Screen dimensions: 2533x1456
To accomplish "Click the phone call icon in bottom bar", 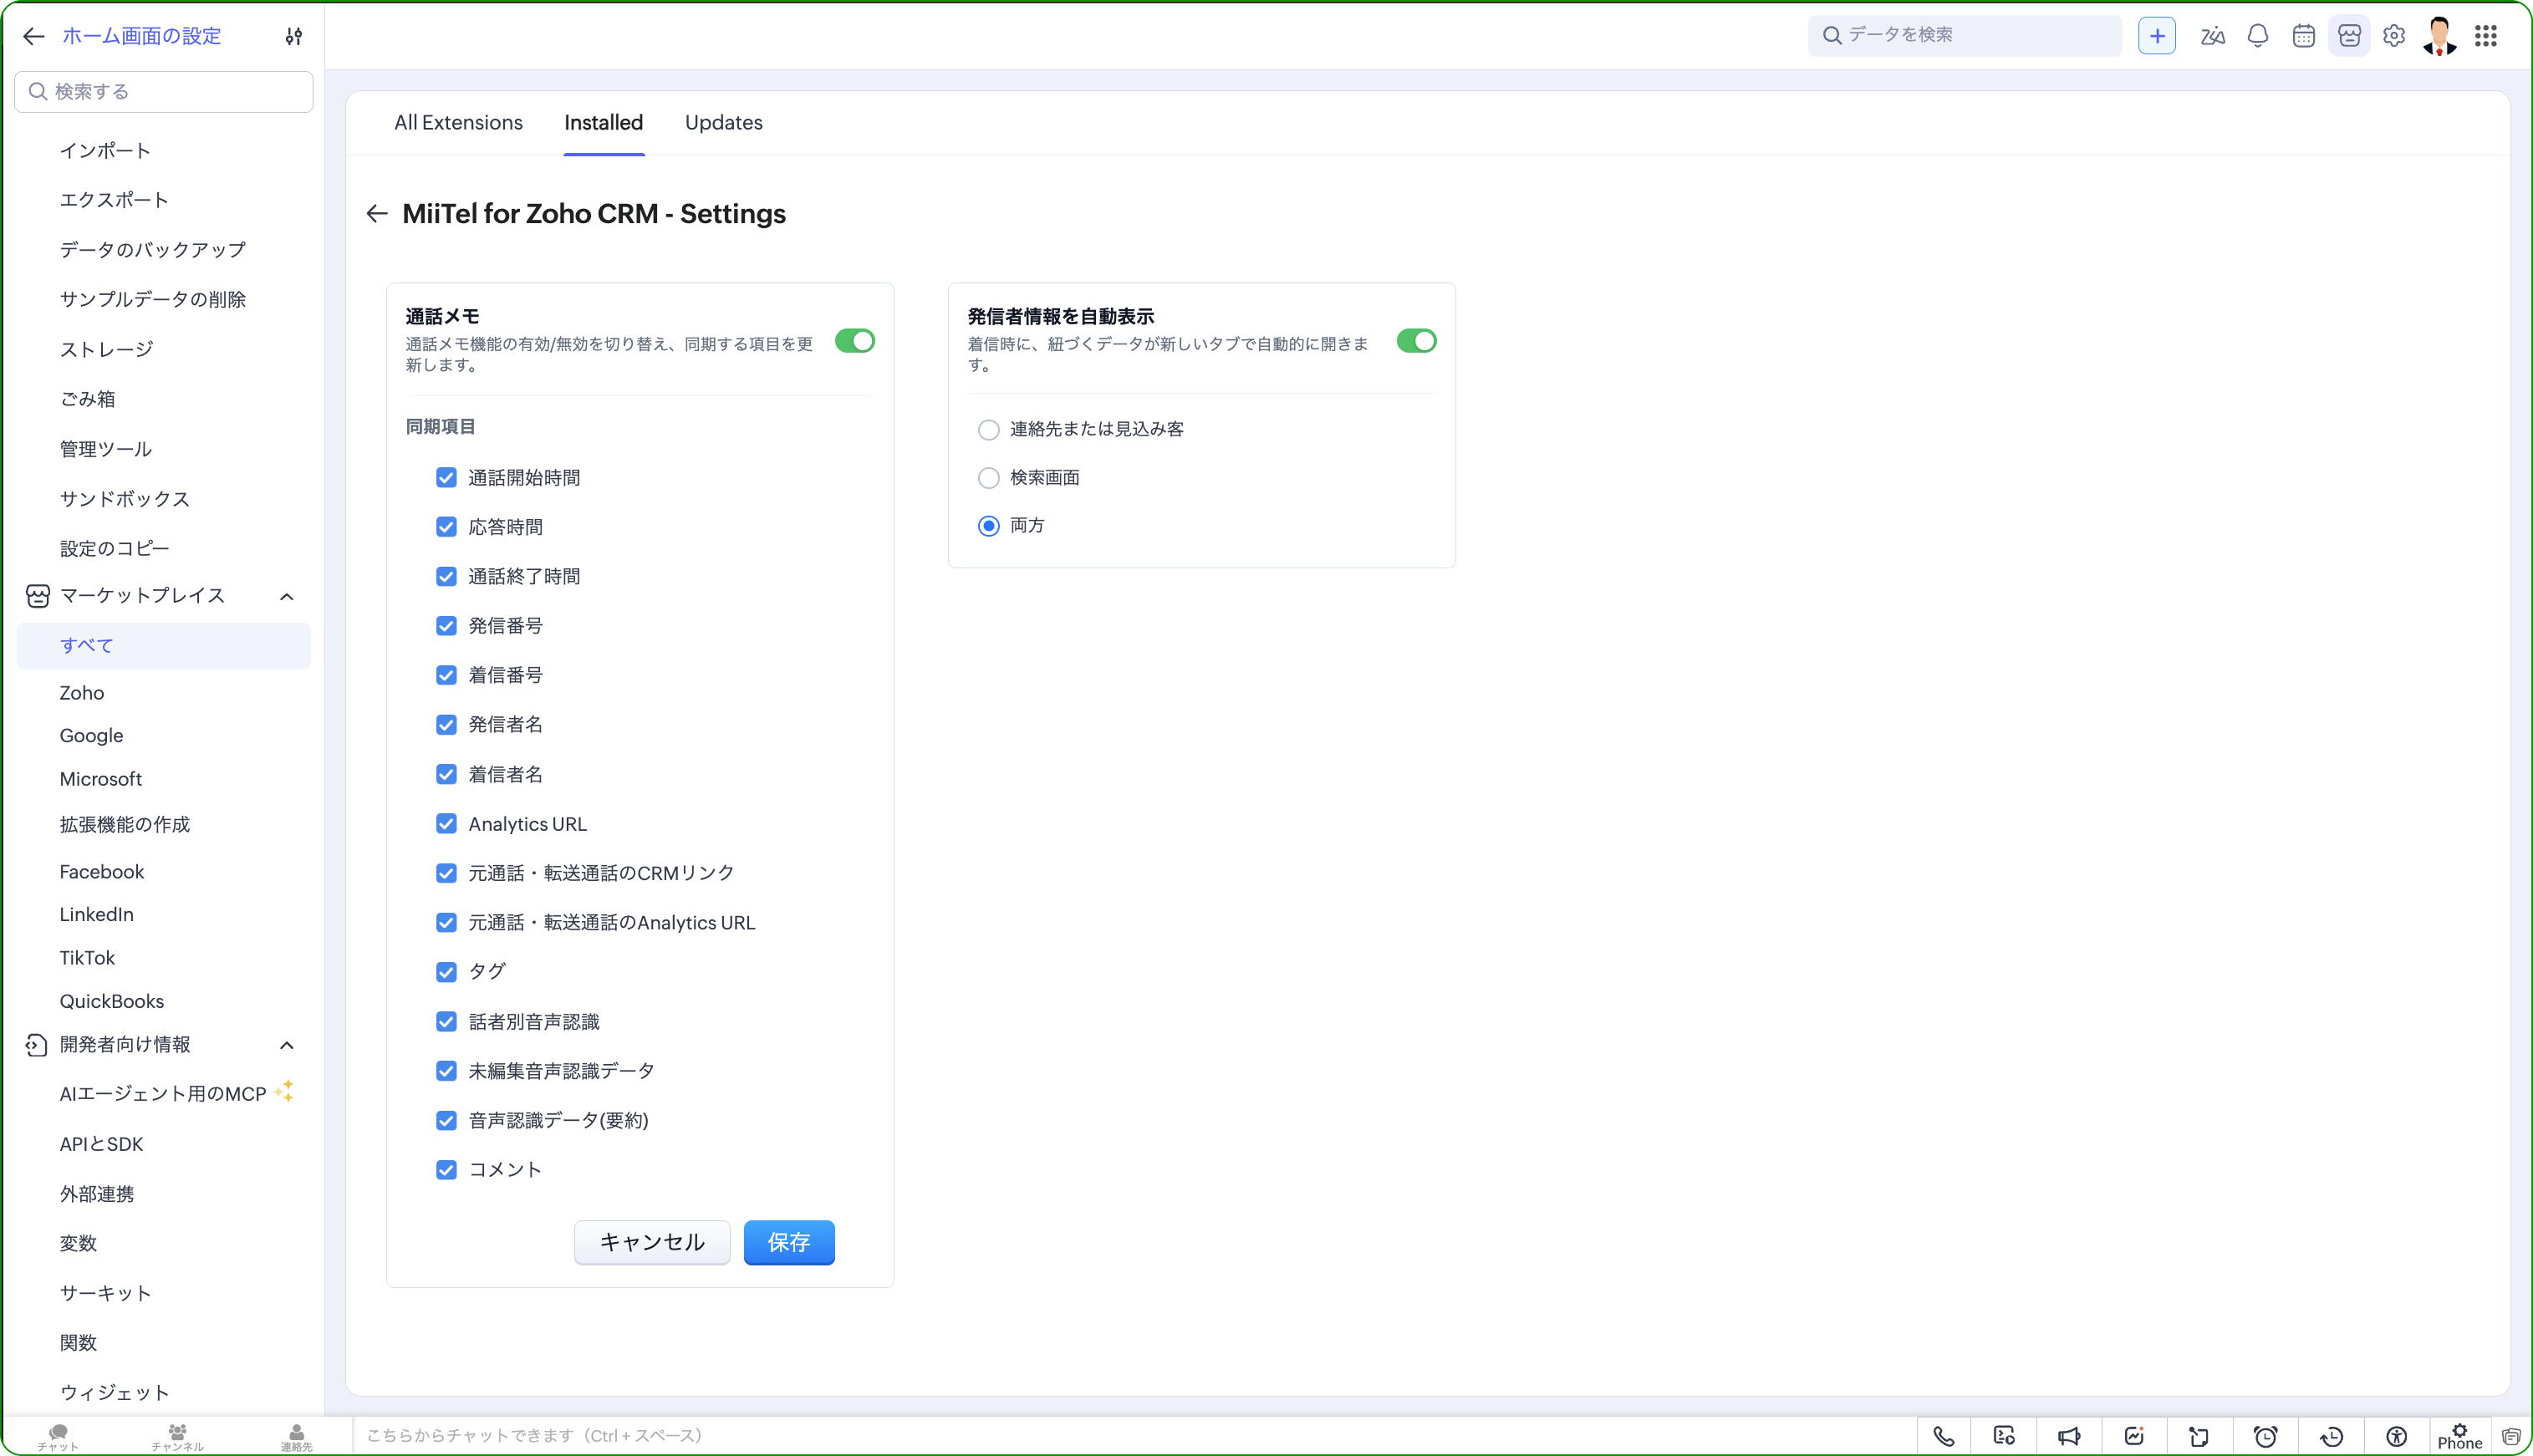I will coord(1943,1436).
